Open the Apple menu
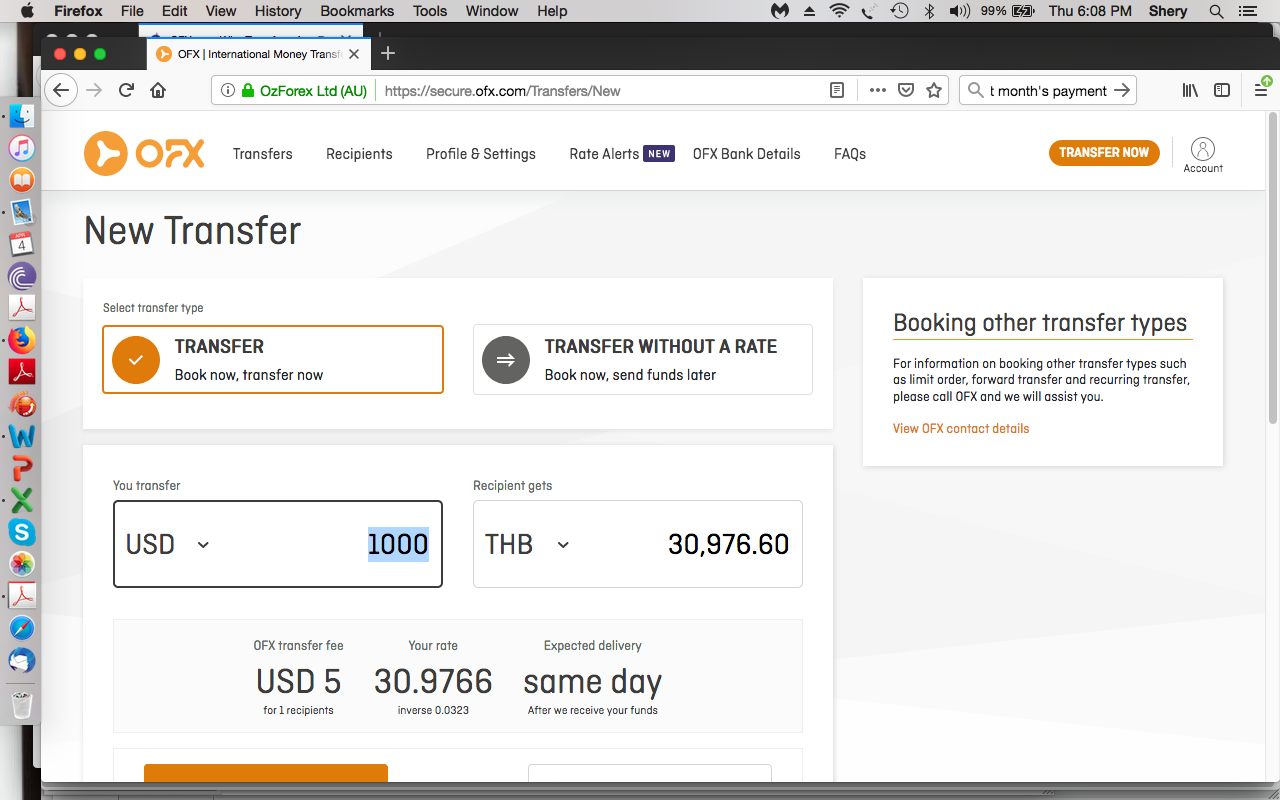The width and height of the screenshot is (1280, 800). point(27,11)
